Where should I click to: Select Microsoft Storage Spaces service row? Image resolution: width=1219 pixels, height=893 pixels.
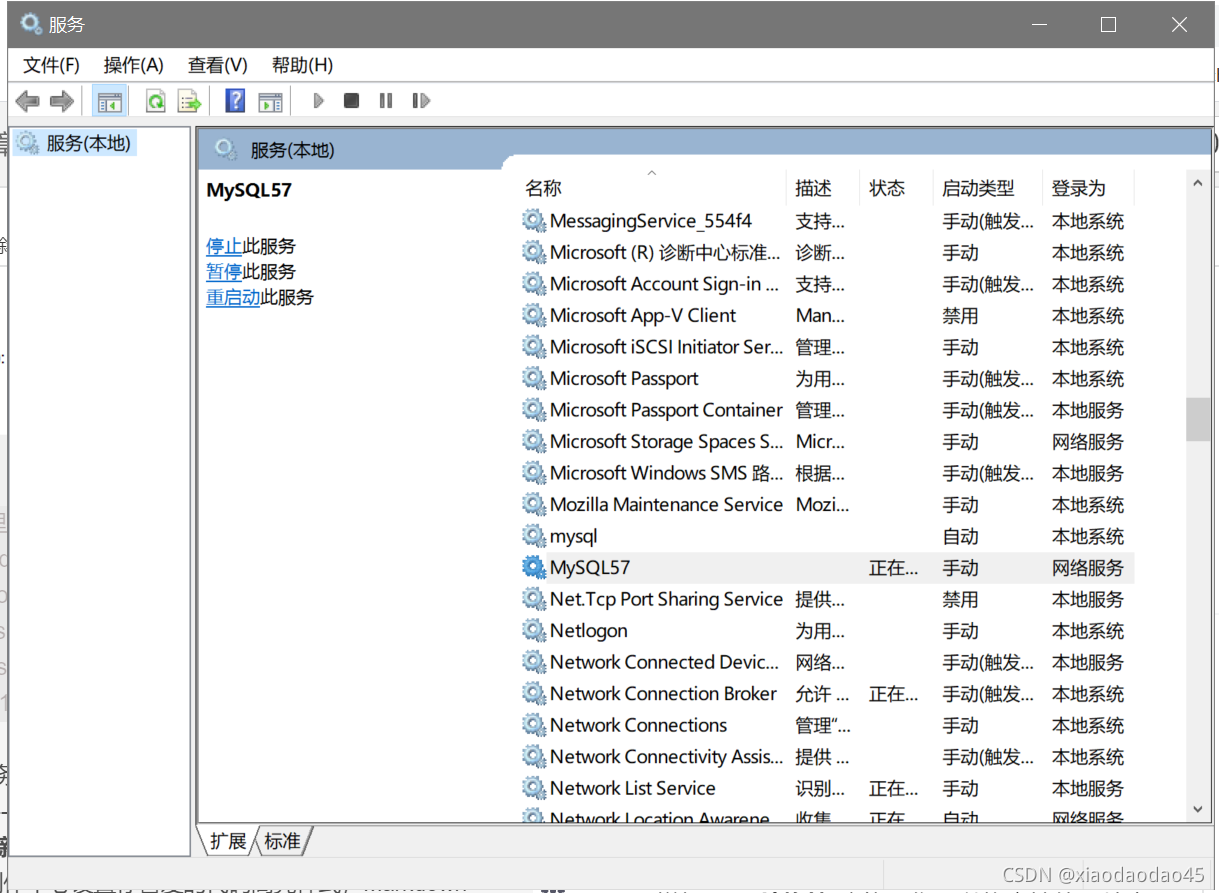(828, 441)
